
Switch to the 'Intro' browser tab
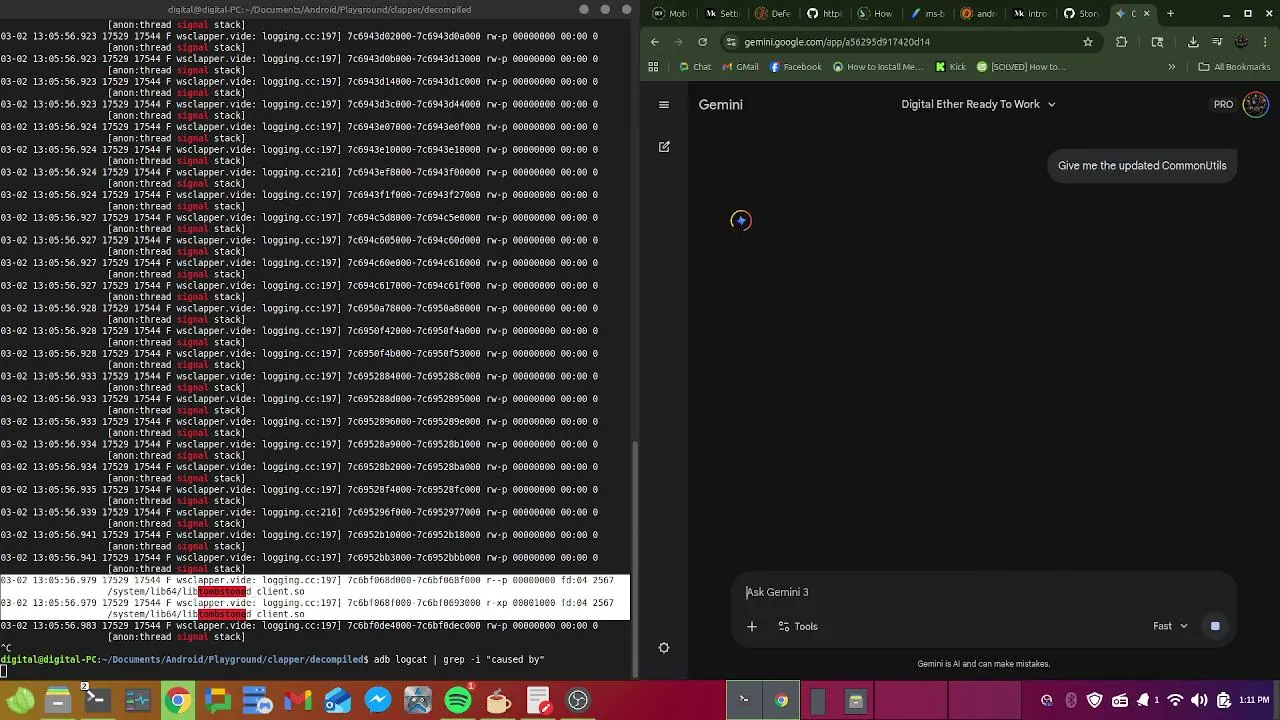1029,13
